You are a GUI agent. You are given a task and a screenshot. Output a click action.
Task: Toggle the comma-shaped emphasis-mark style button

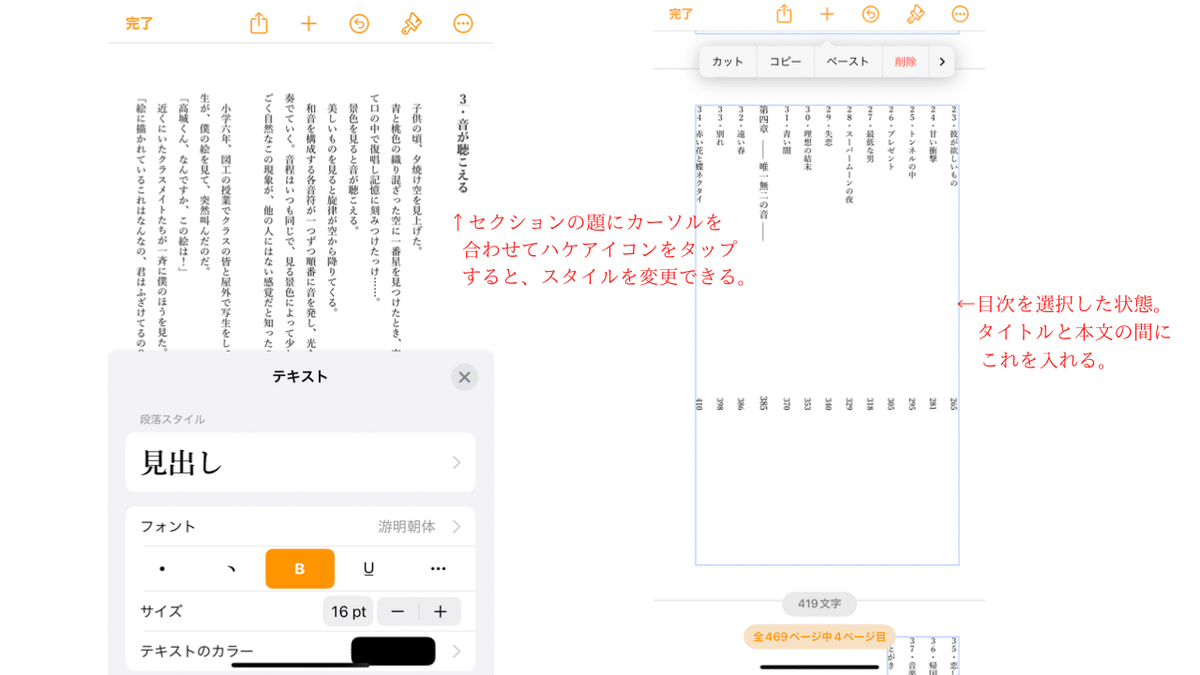point(231,569)
